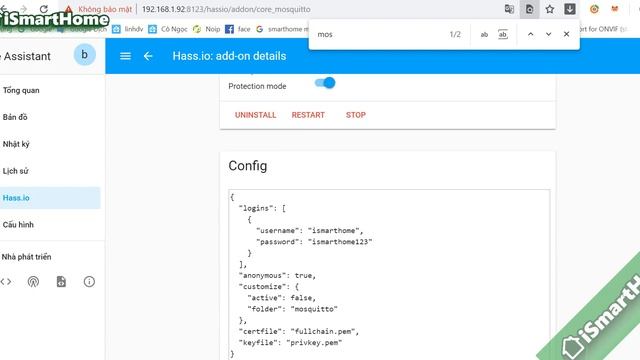Jump to the previous find match

[530, 34]
